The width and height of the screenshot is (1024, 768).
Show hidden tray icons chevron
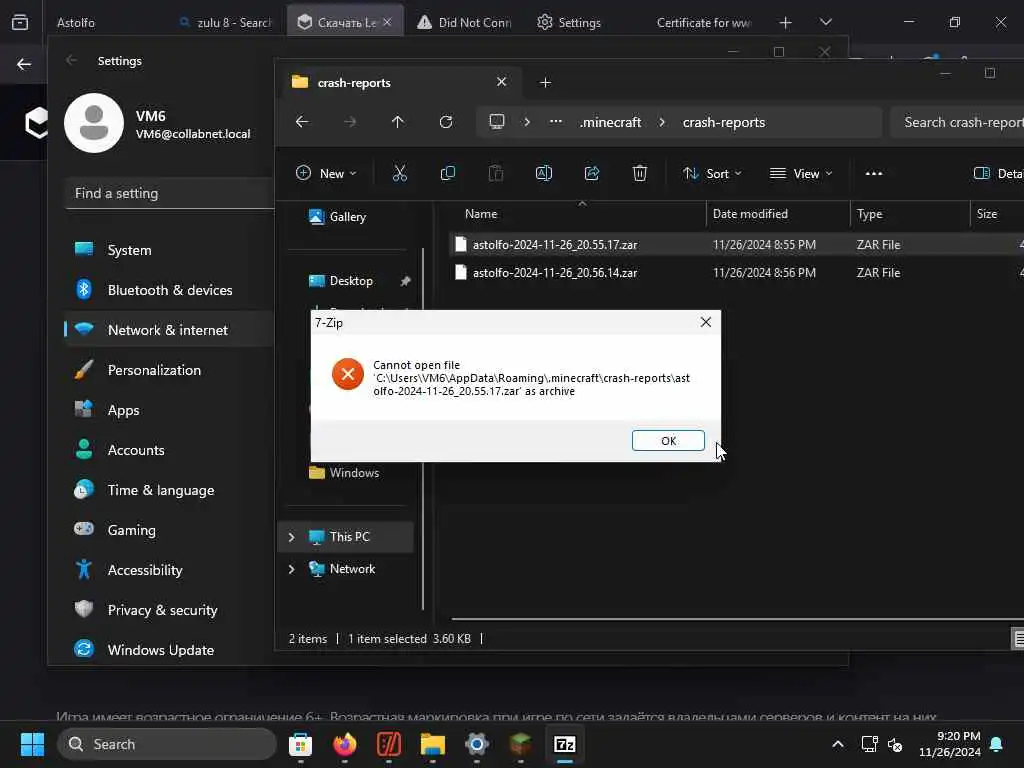tap(838, 744)
